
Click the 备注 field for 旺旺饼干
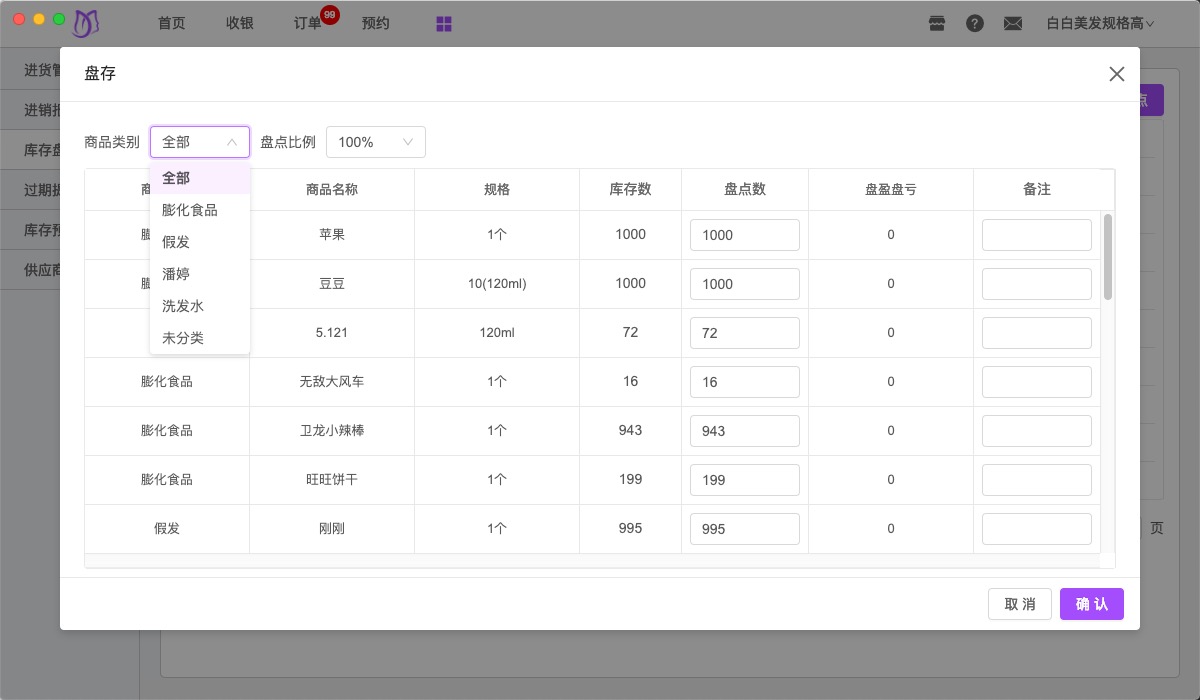click(1036, 480)
